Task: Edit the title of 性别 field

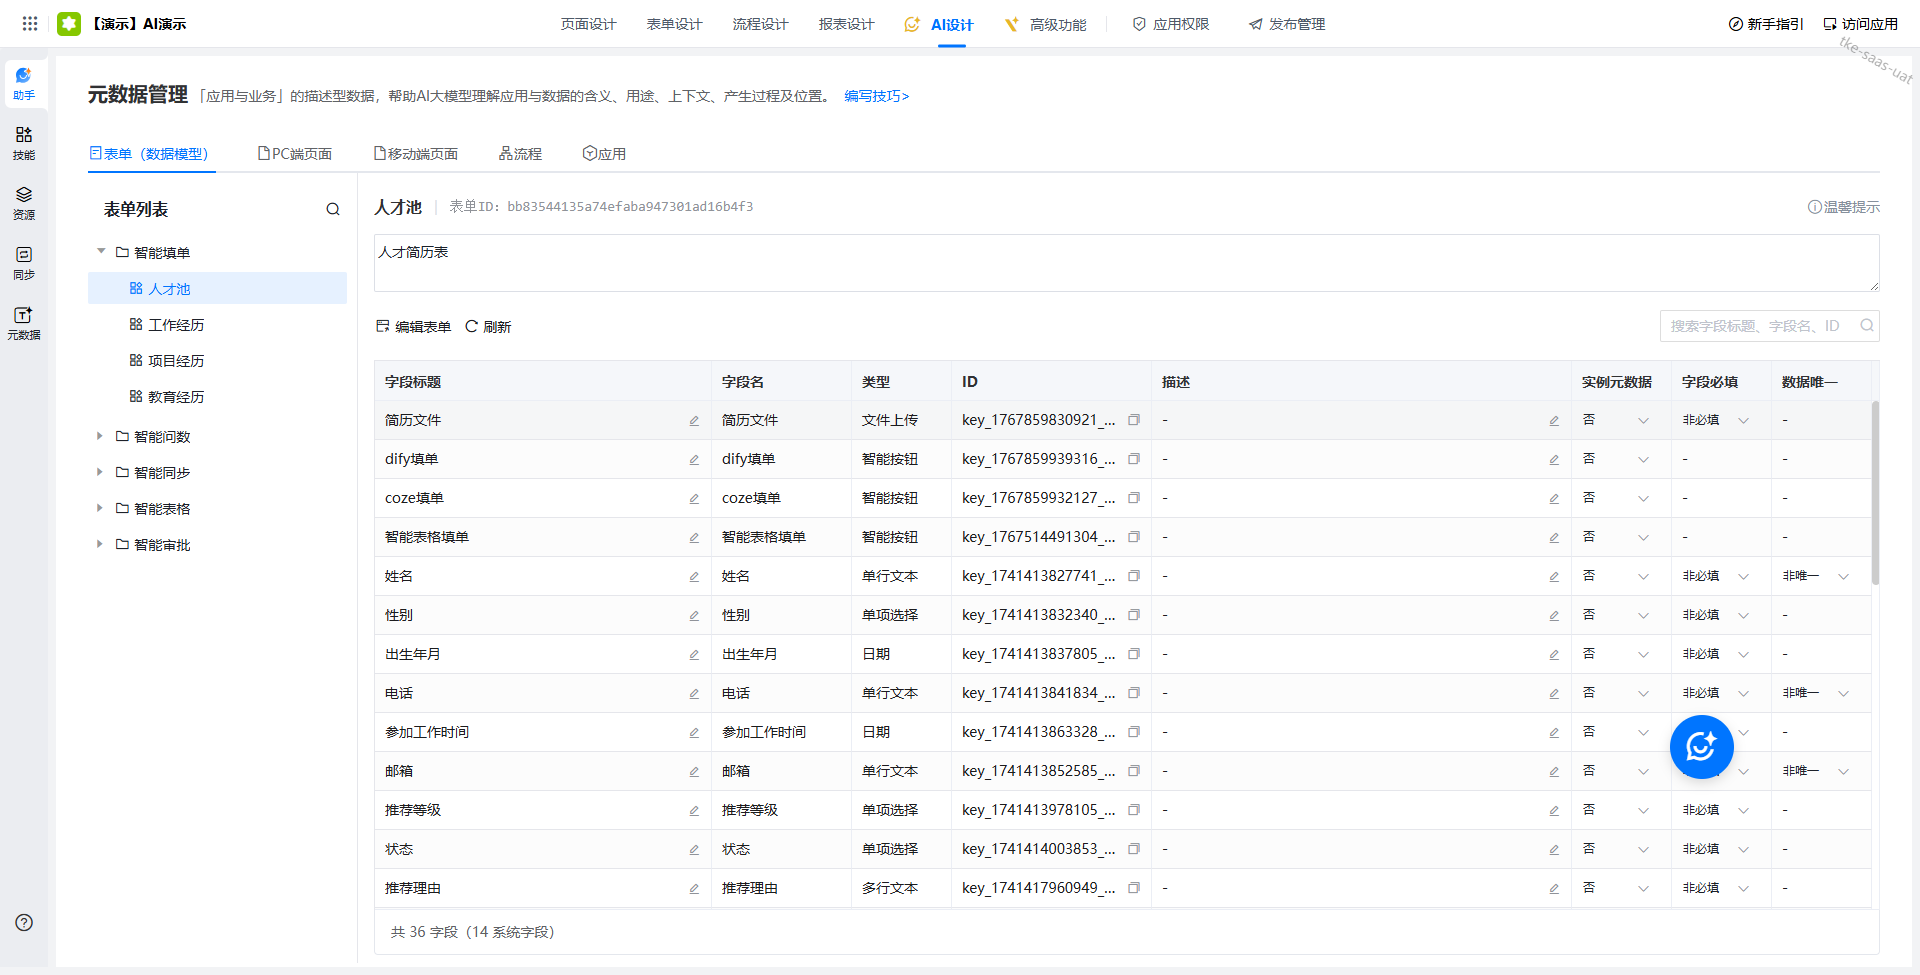Action: pyautogui.click(x=694, y=616)
